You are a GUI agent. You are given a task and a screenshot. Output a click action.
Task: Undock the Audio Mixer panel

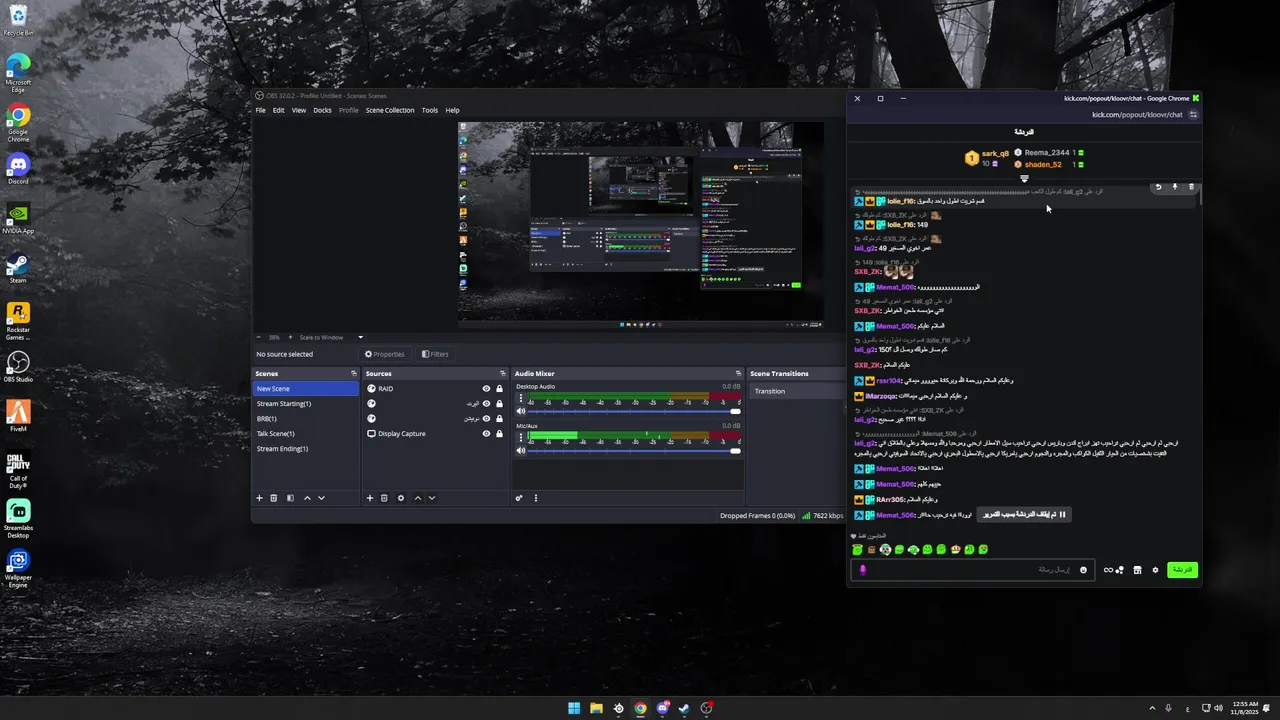tap(738, 374)
